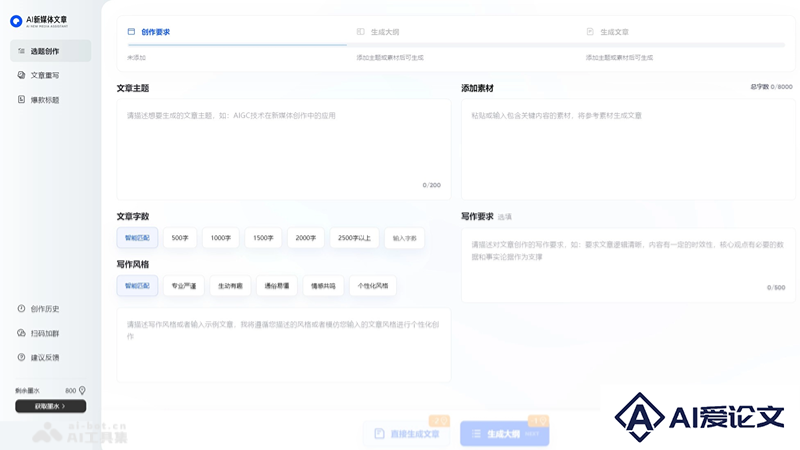Select the 专业严谨 writing style
Viewport: 800px width, 450px height.
(x=184, y=286)
